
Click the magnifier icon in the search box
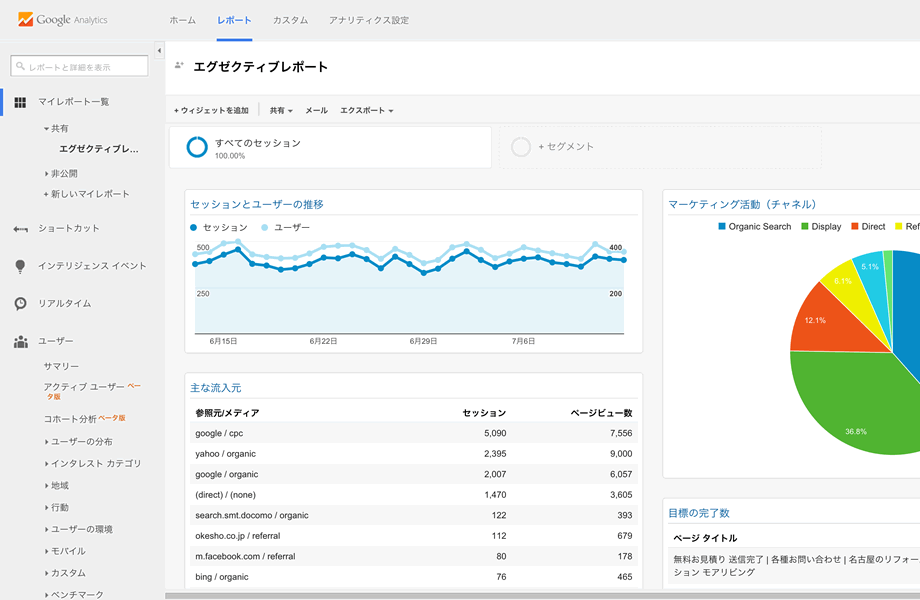[x=22, y=66]
